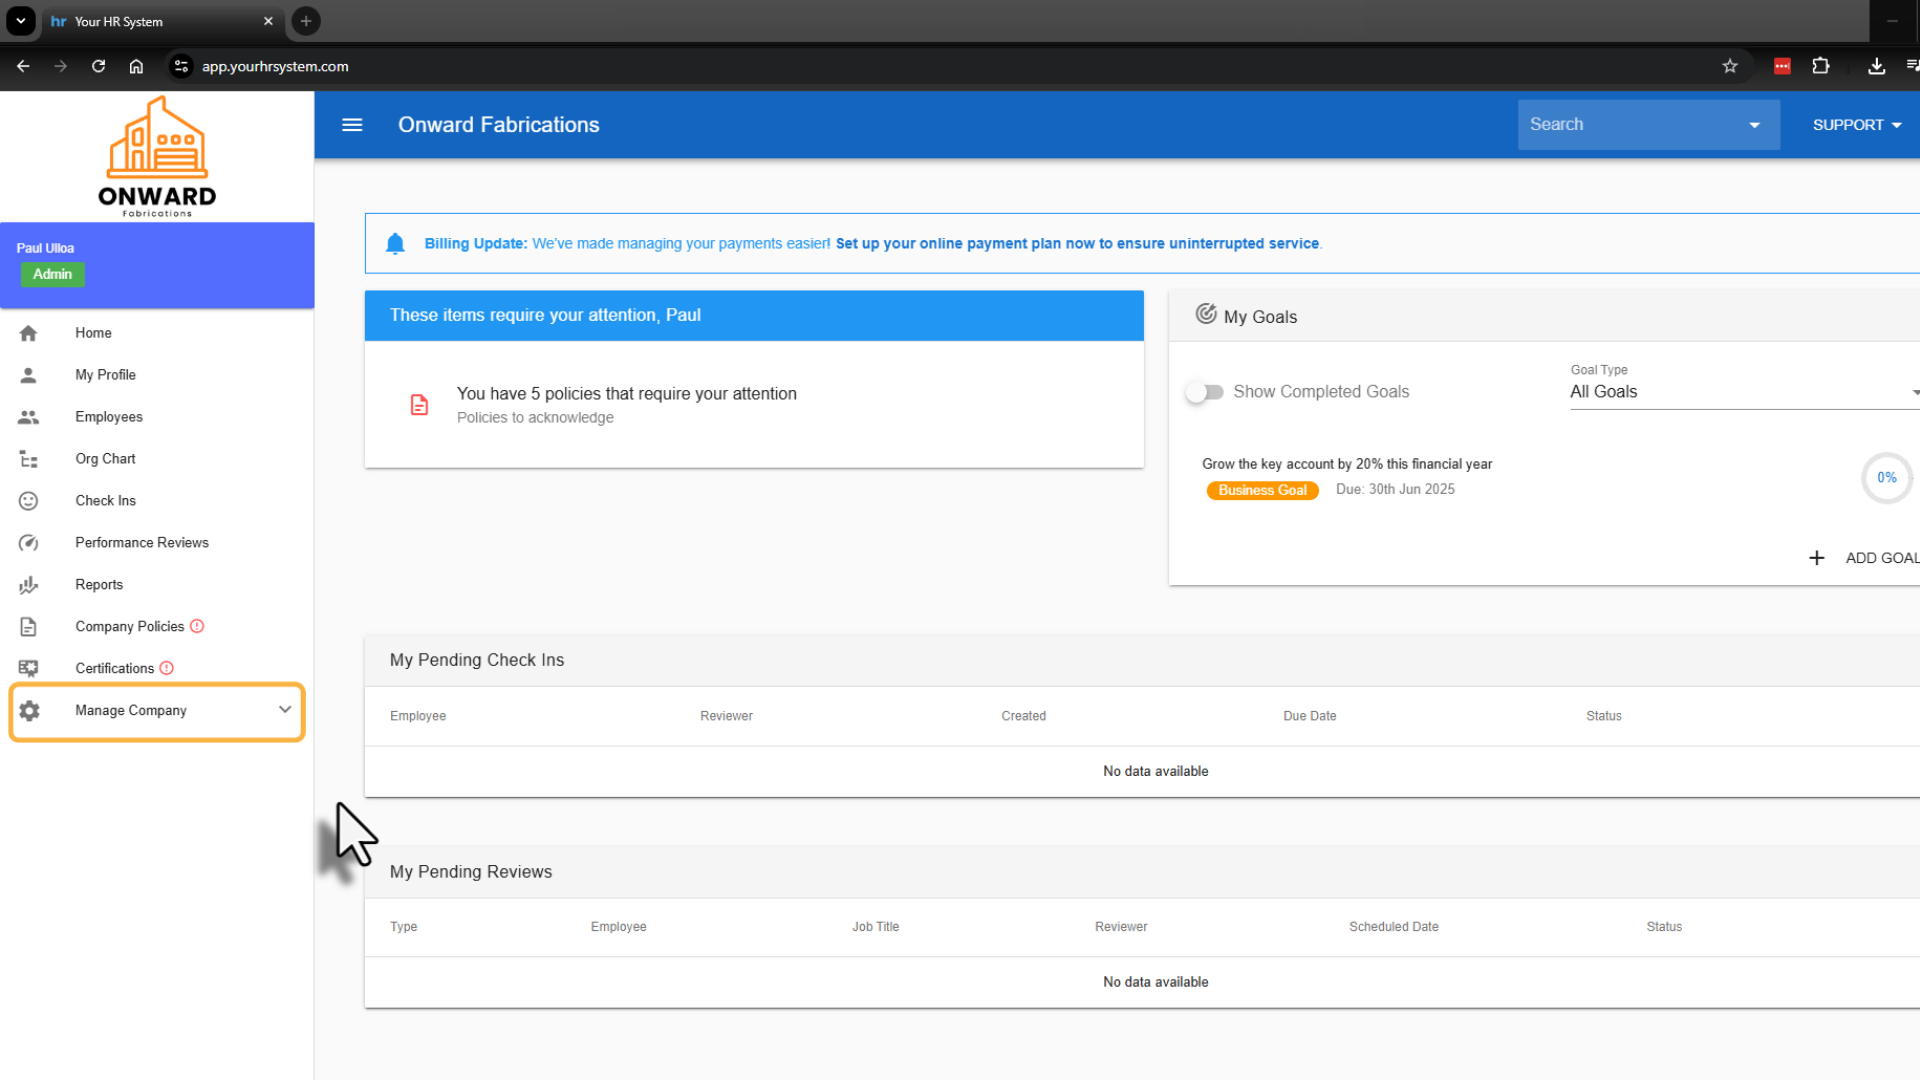Click the hamburger menu icon
This screenshot has height=1080, width=1920.
click(352, 125)
